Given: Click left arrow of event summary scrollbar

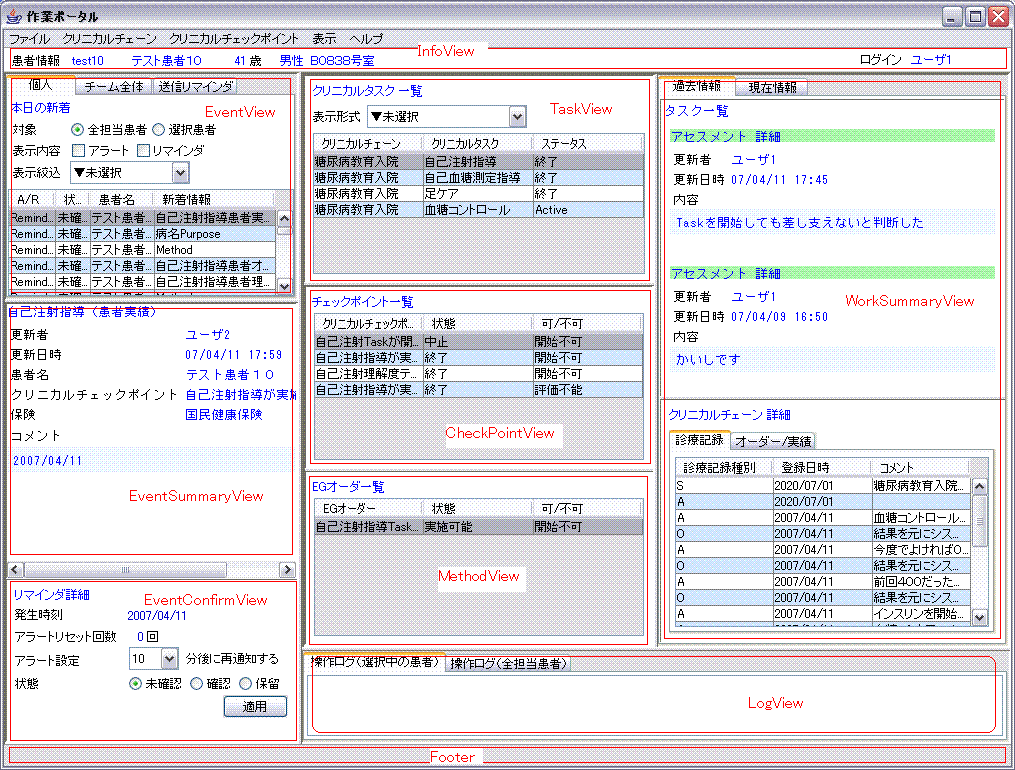Looking at the screenshot, I should [16, 569].
